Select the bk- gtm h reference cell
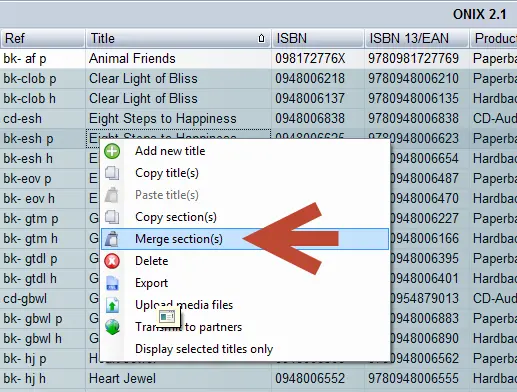 [x=43, y=239]
